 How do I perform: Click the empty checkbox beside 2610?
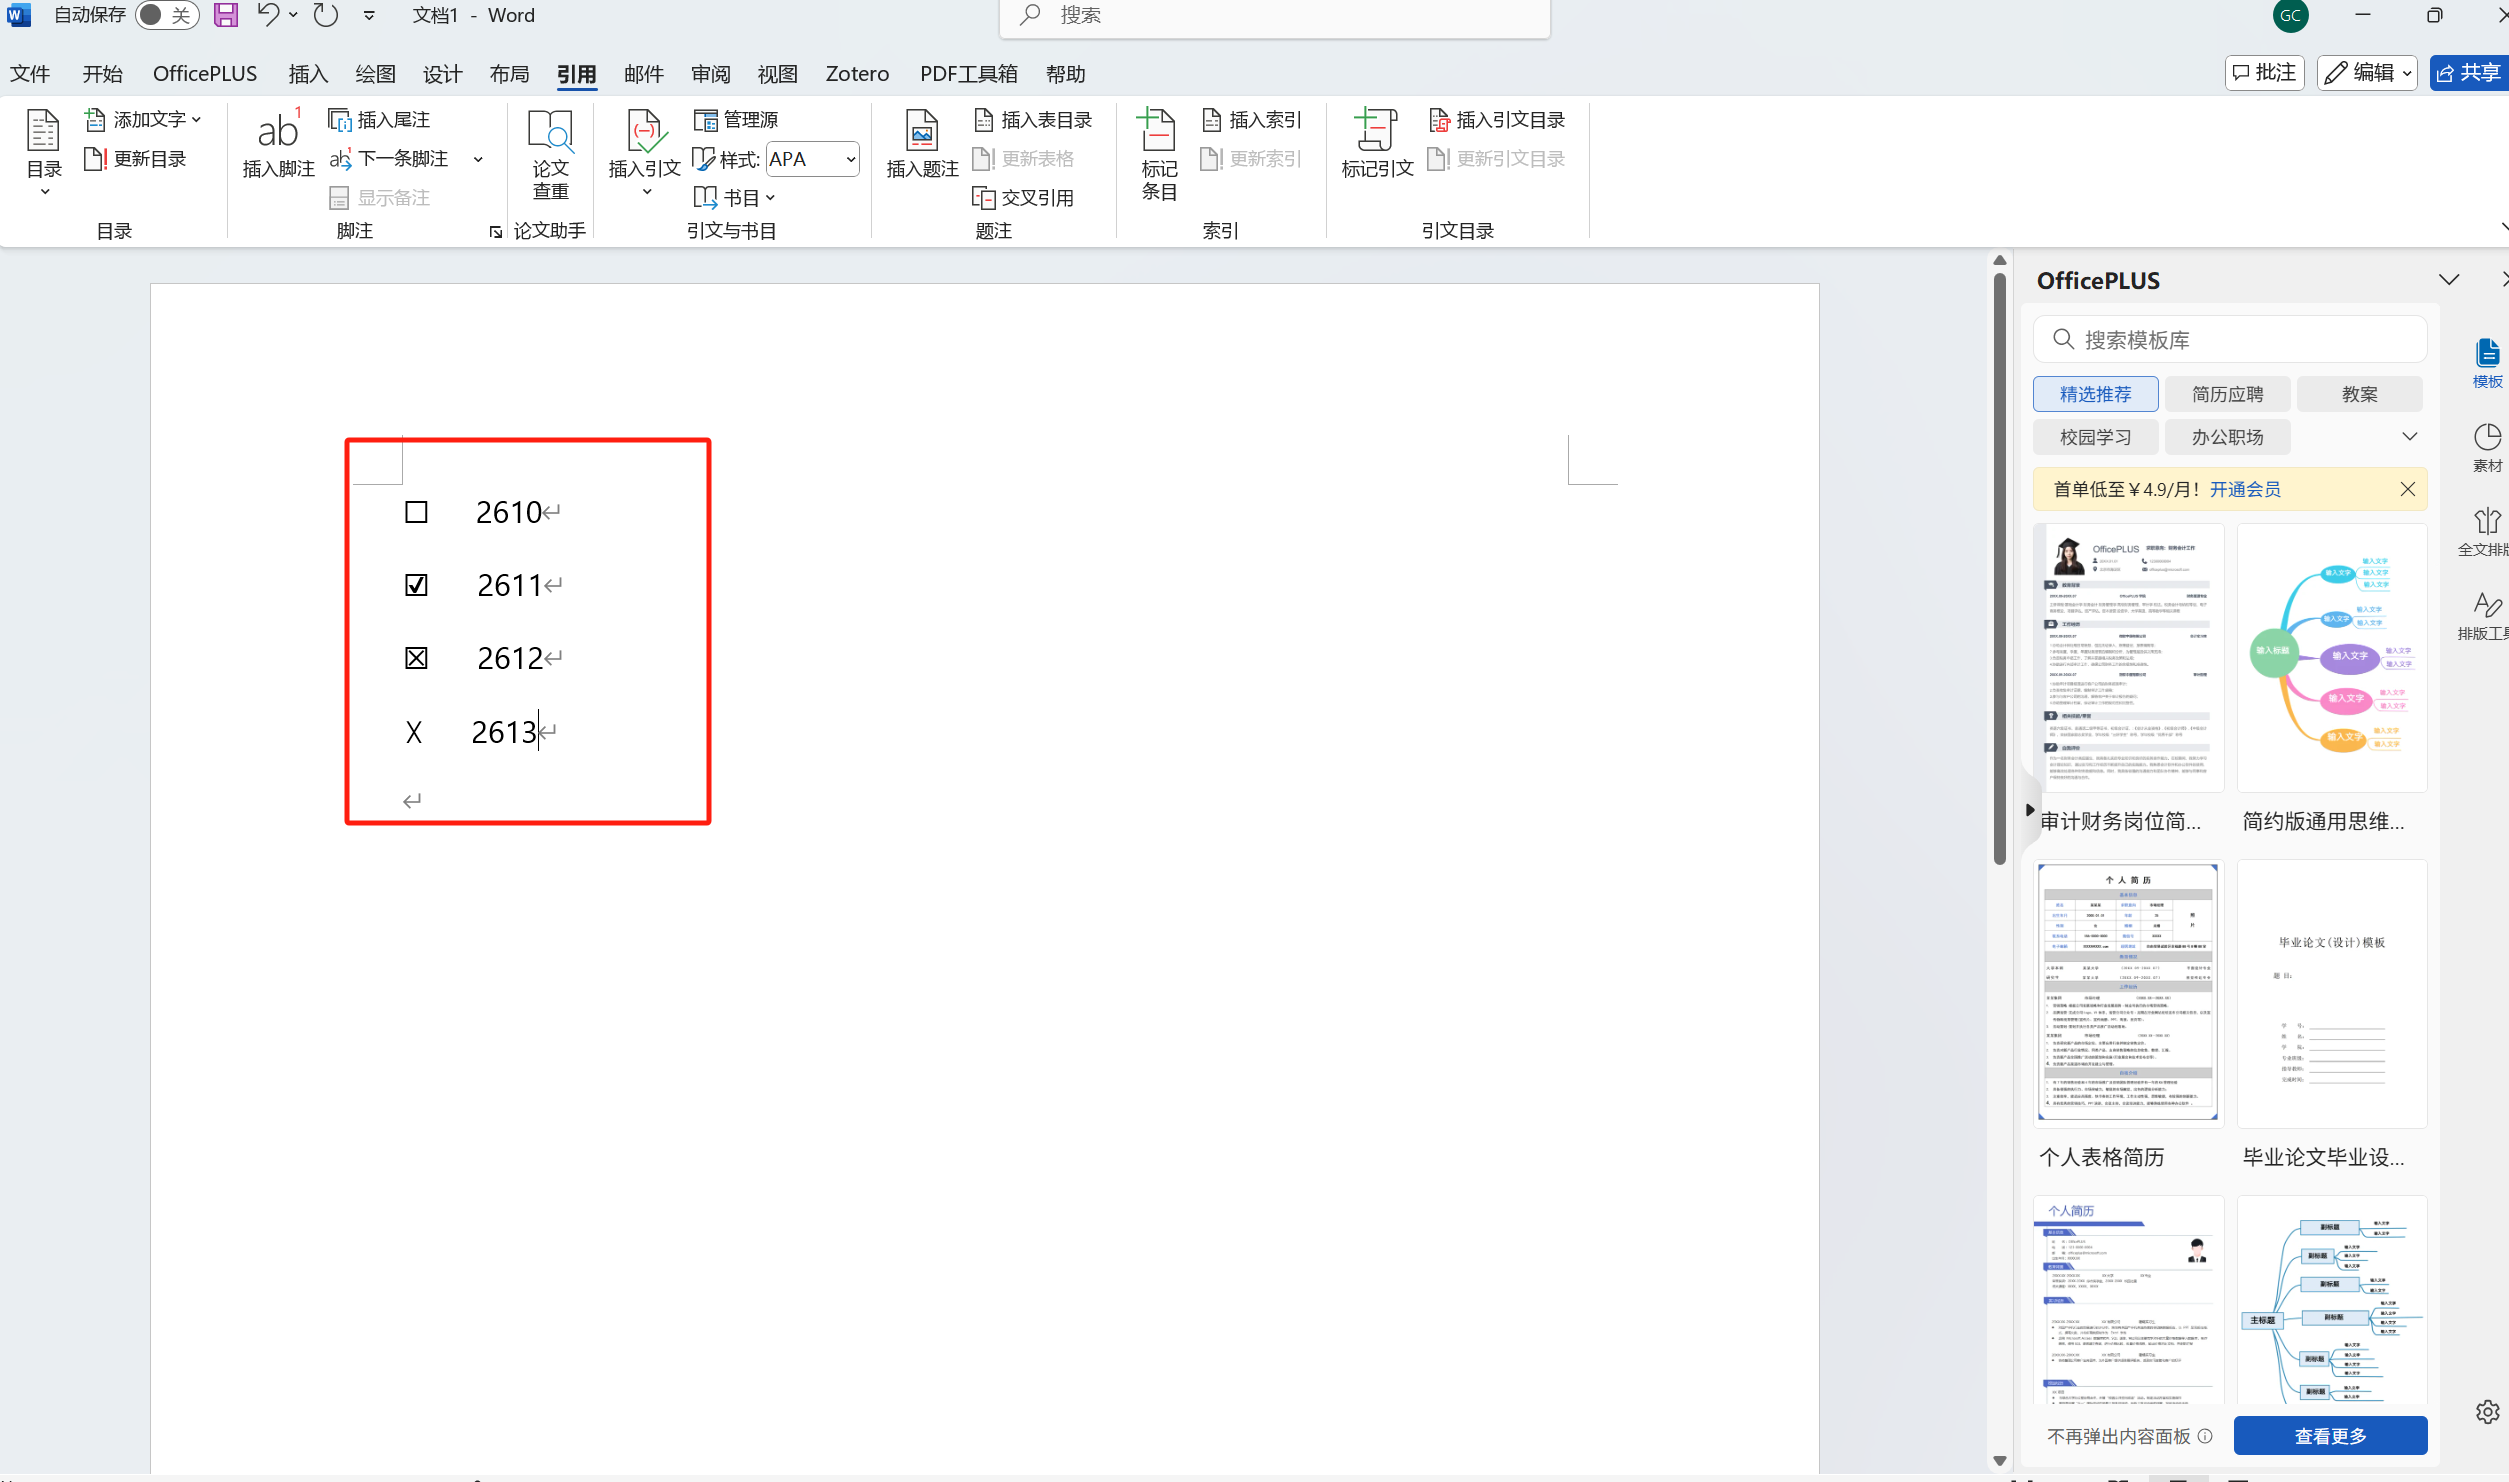416,512
